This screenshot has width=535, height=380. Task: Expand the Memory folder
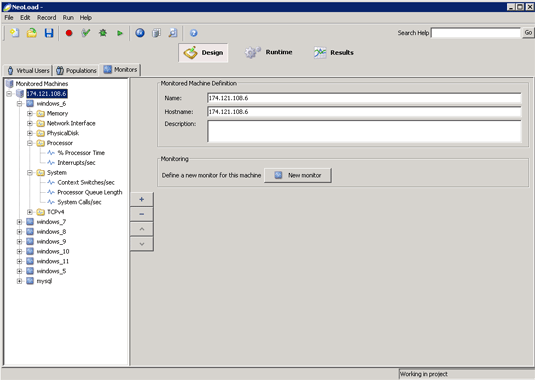coord(30,113)
